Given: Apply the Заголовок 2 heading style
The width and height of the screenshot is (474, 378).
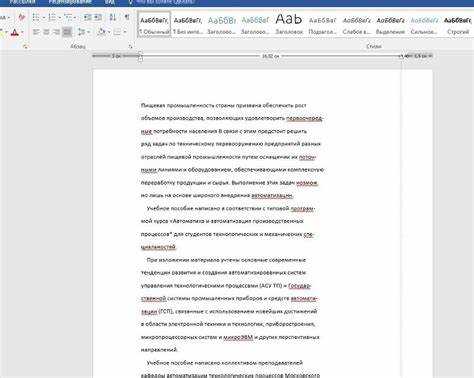Looking at the screenshot, I should [x=255, y=25].
